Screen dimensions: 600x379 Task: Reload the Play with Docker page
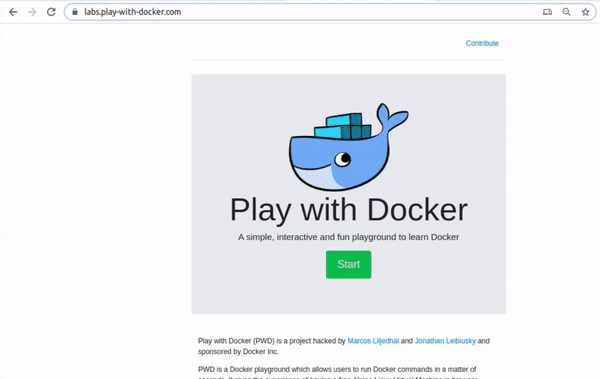[x=51, y=12]
